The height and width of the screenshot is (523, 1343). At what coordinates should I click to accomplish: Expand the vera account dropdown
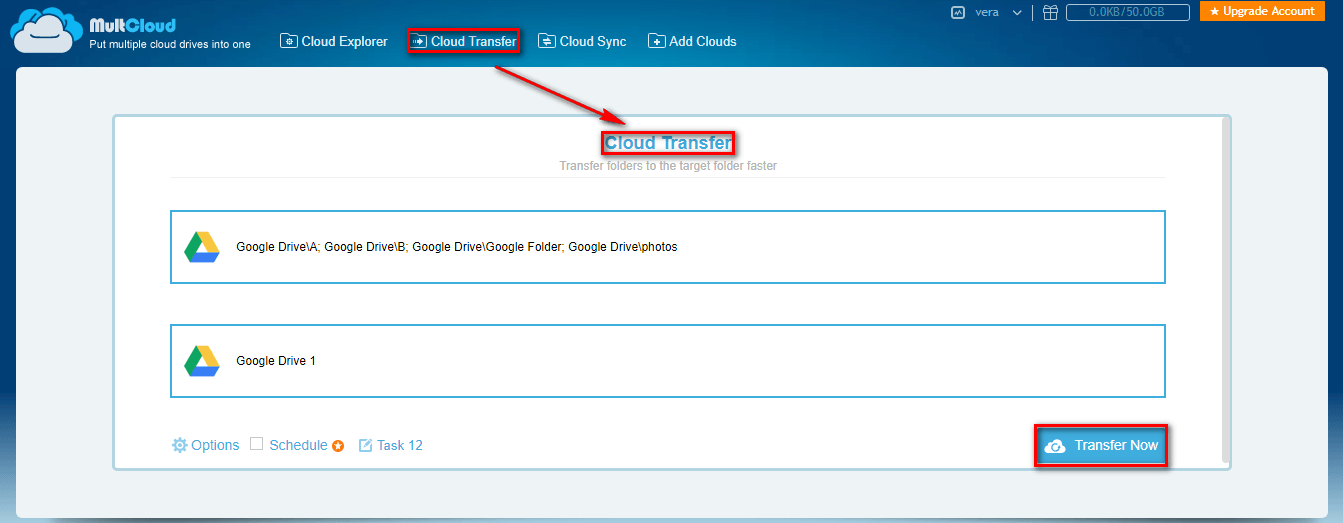point(1017,13)
